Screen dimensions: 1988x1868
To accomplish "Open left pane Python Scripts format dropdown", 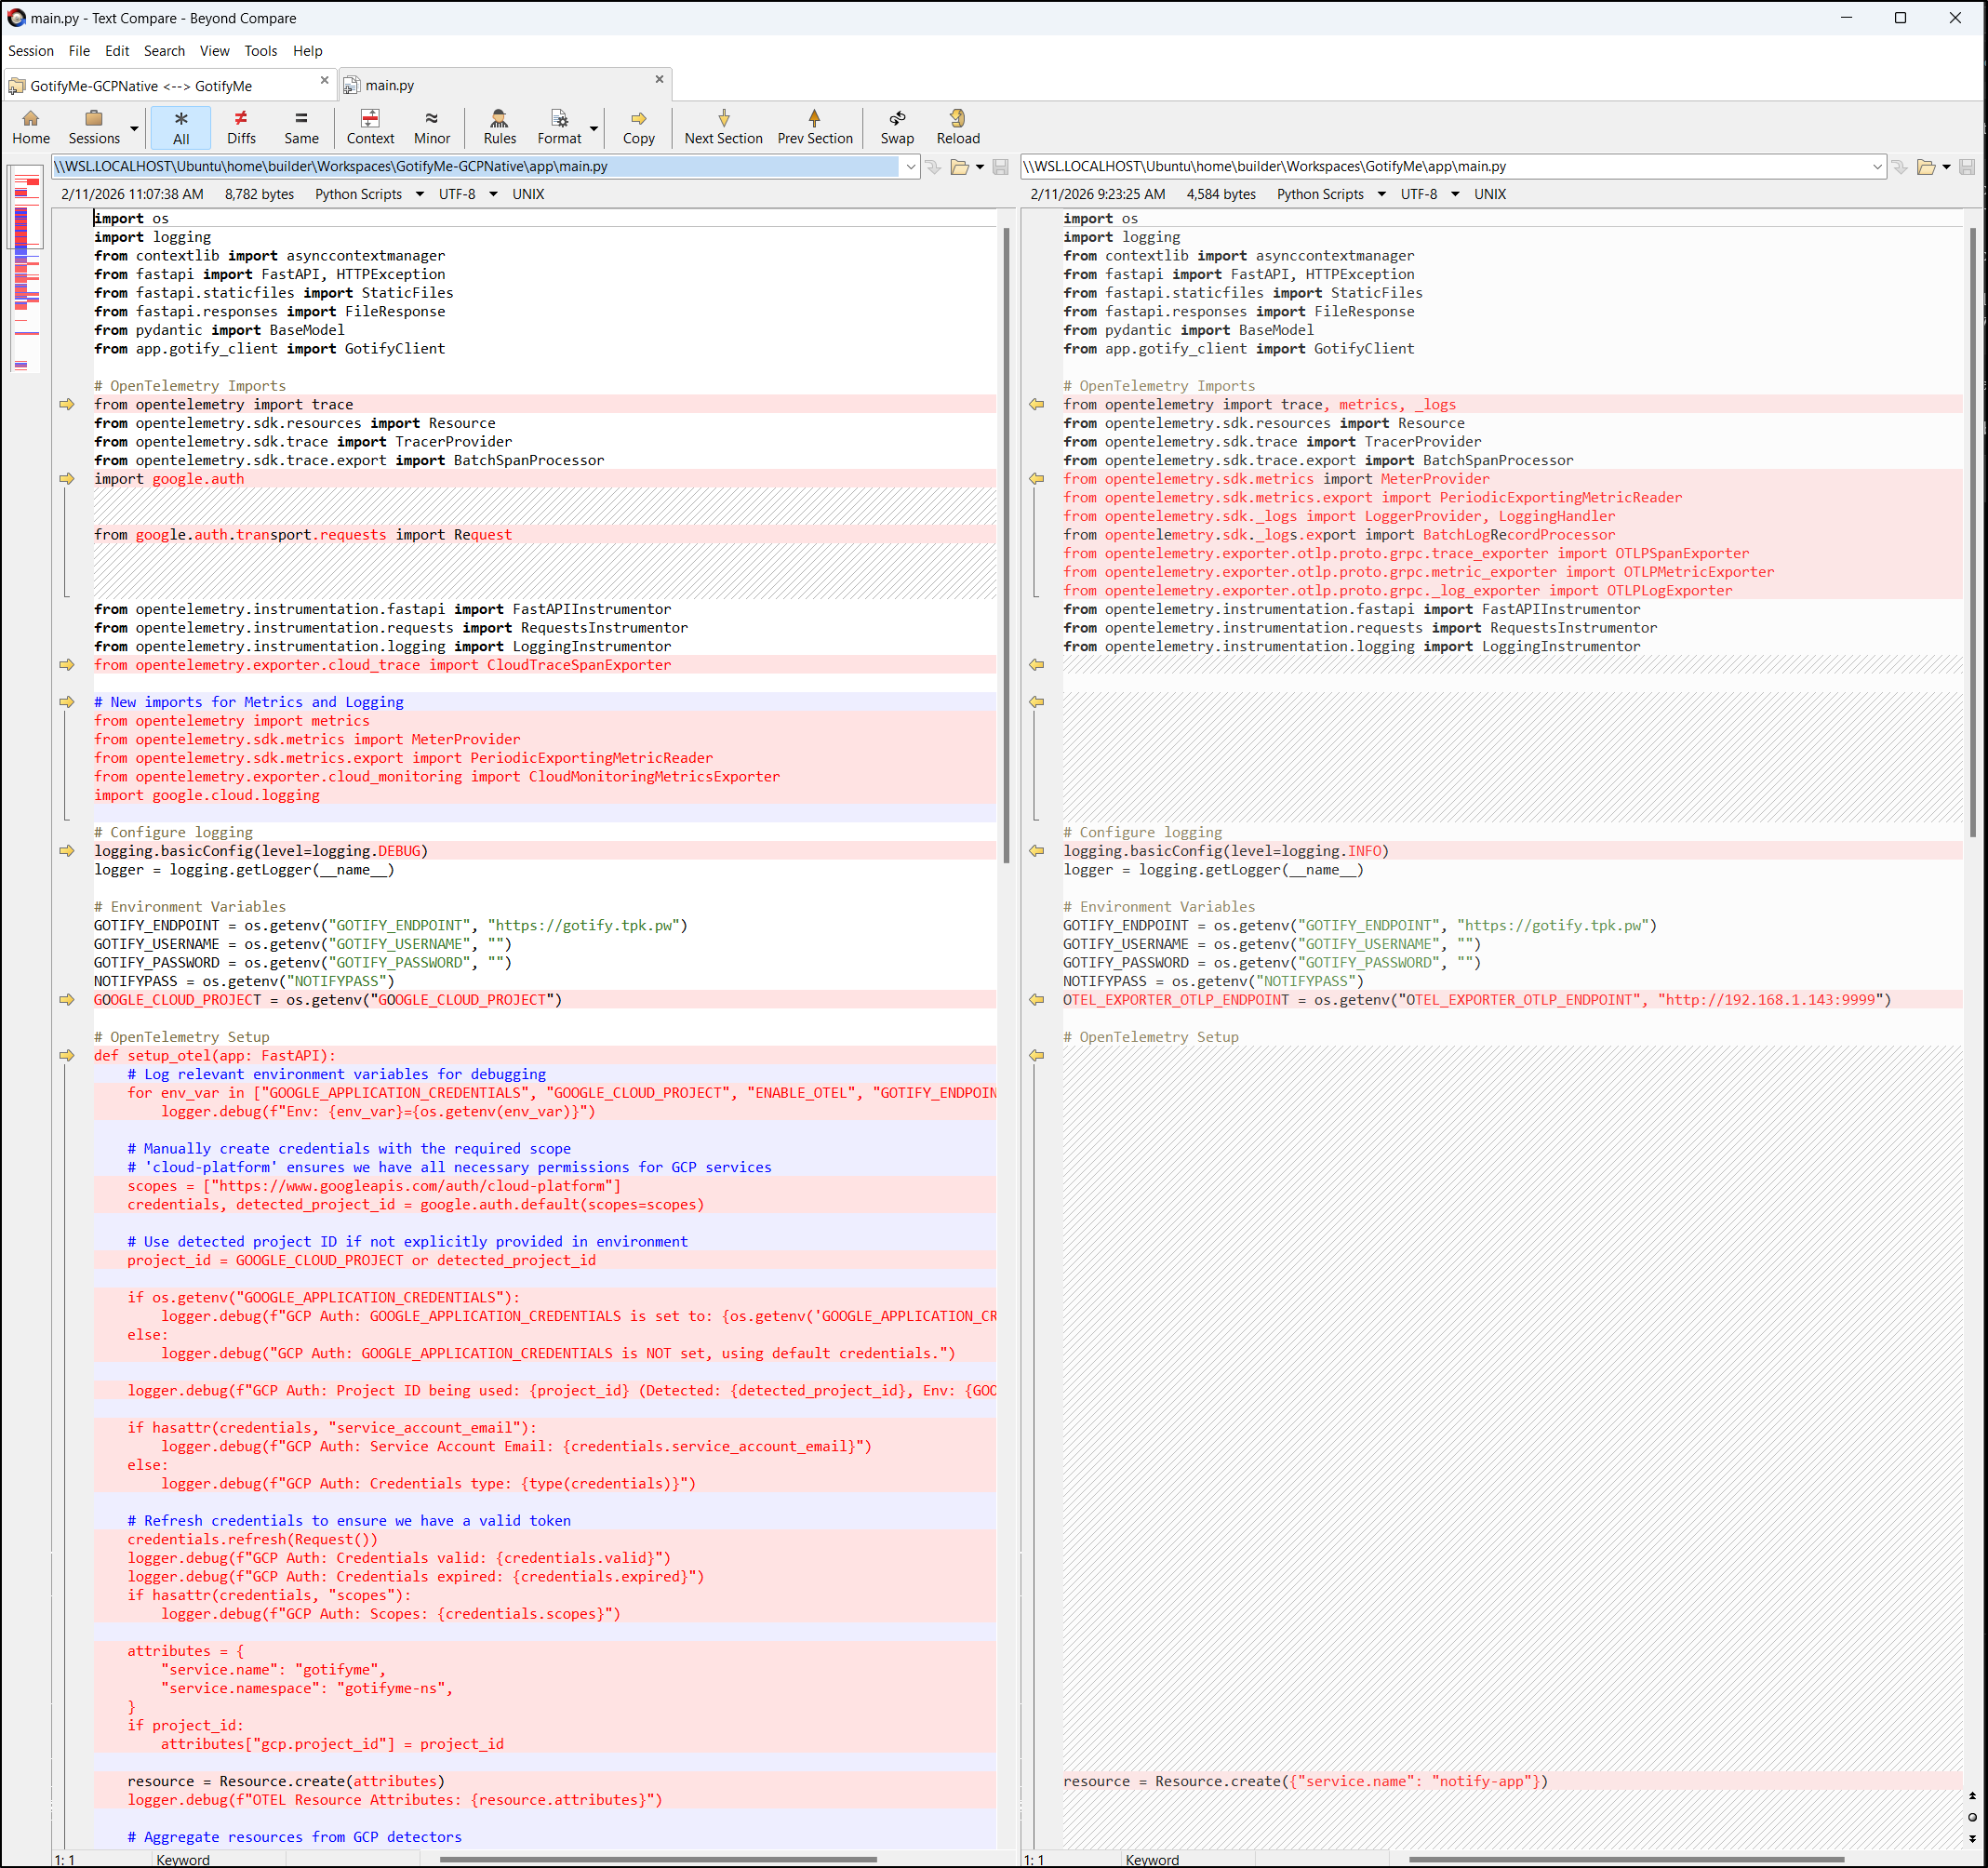I will tap(419, 194).
